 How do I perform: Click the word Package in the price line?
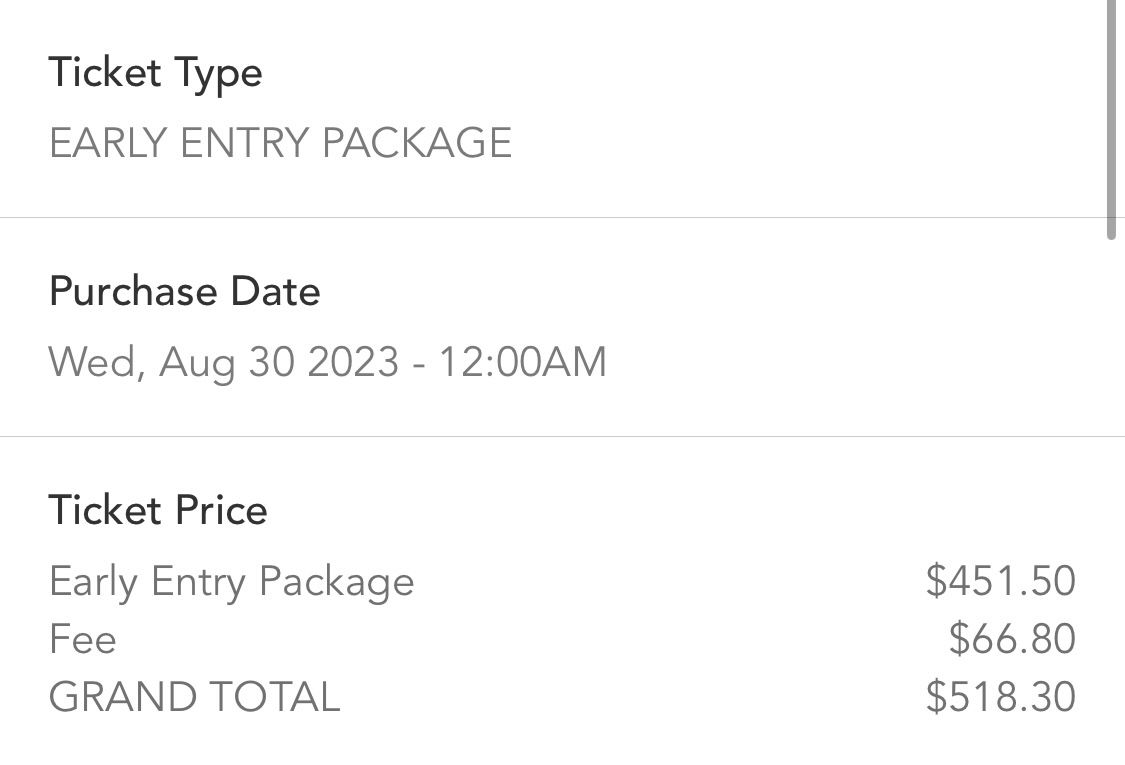336,582
